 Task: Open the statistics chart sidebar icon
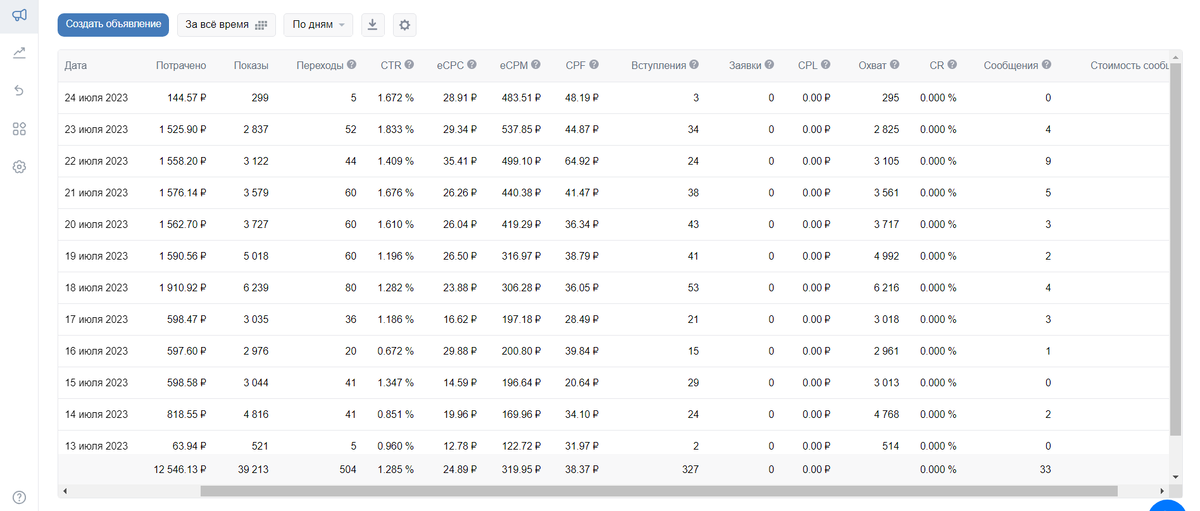(19, 52)
